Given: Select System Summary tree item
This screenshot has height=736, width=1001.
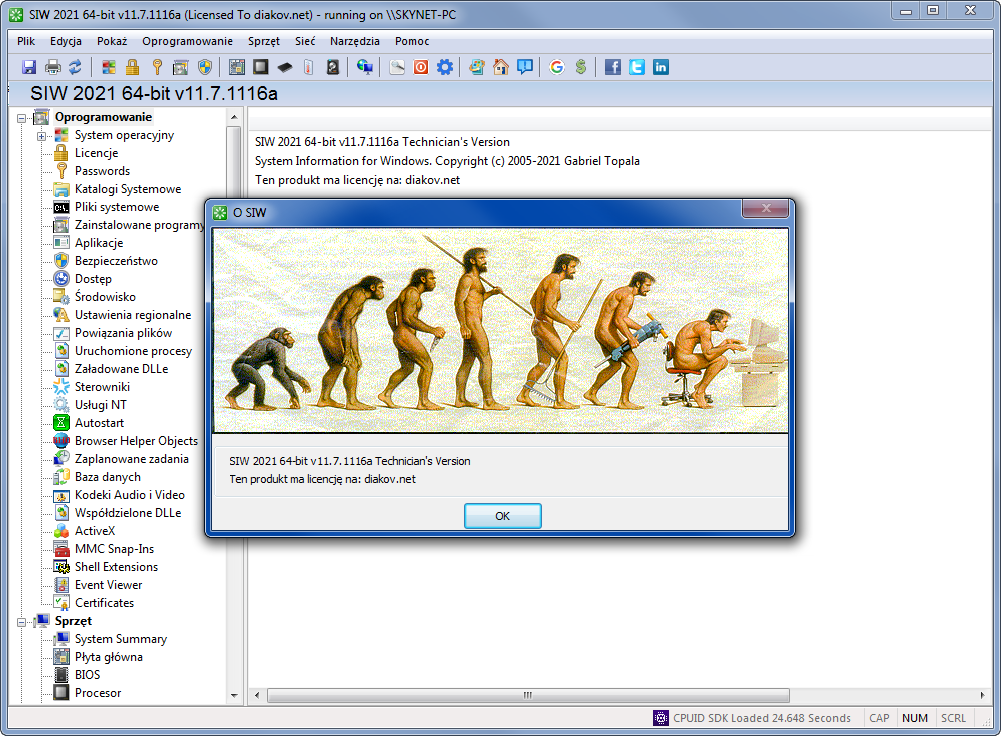Looking at the screenshot, I should pos(121,639).
